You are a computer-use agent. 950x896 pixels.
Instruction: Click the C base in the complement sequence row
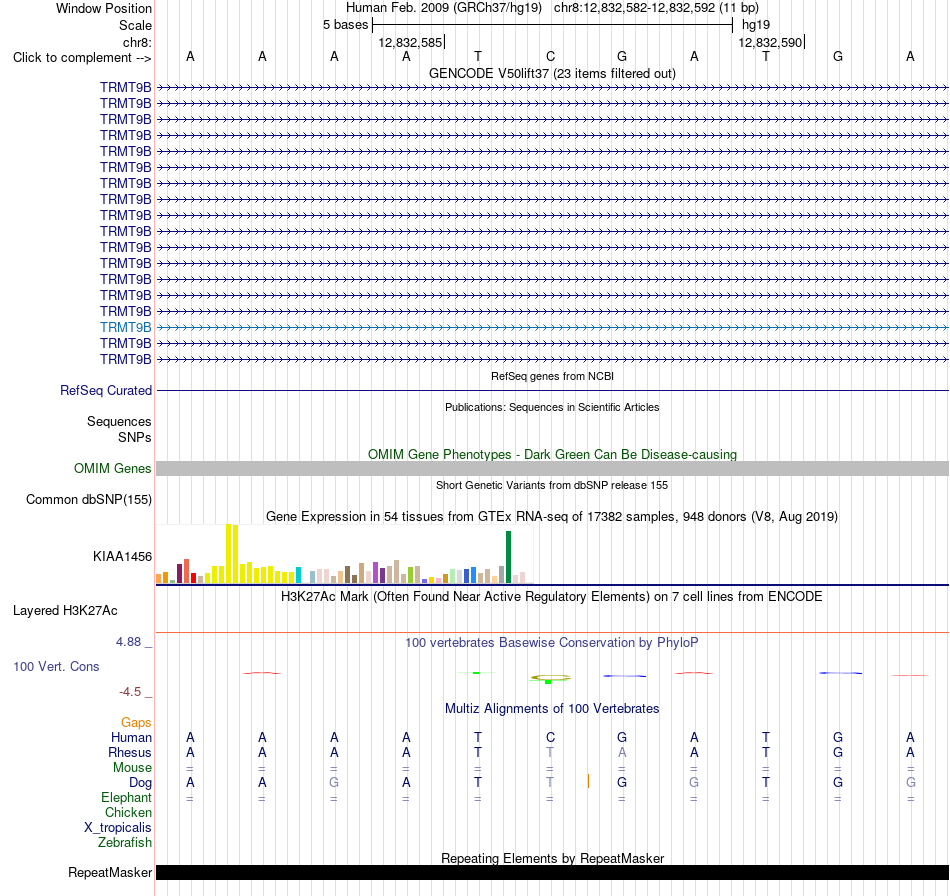coord(550,56)
